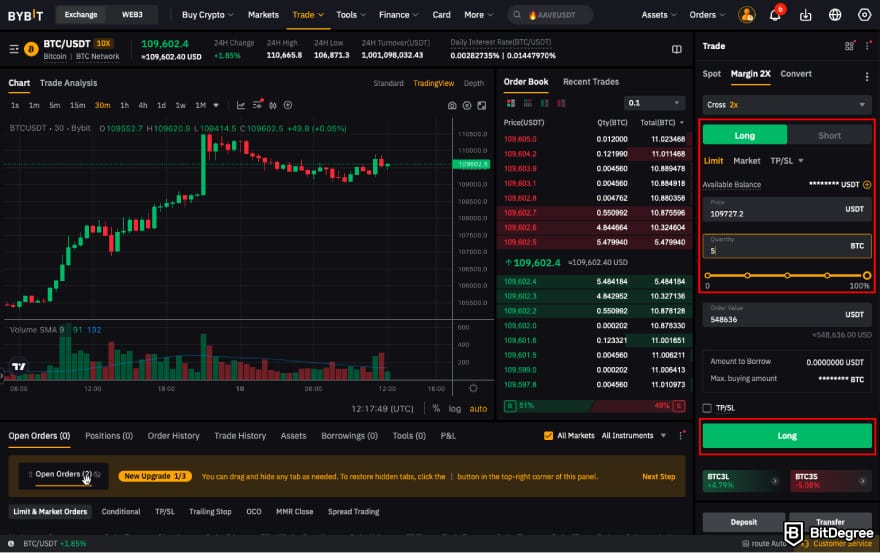The image size is (880, 553).
Task: Toggle log scale on chart
Action: (455, 409)
